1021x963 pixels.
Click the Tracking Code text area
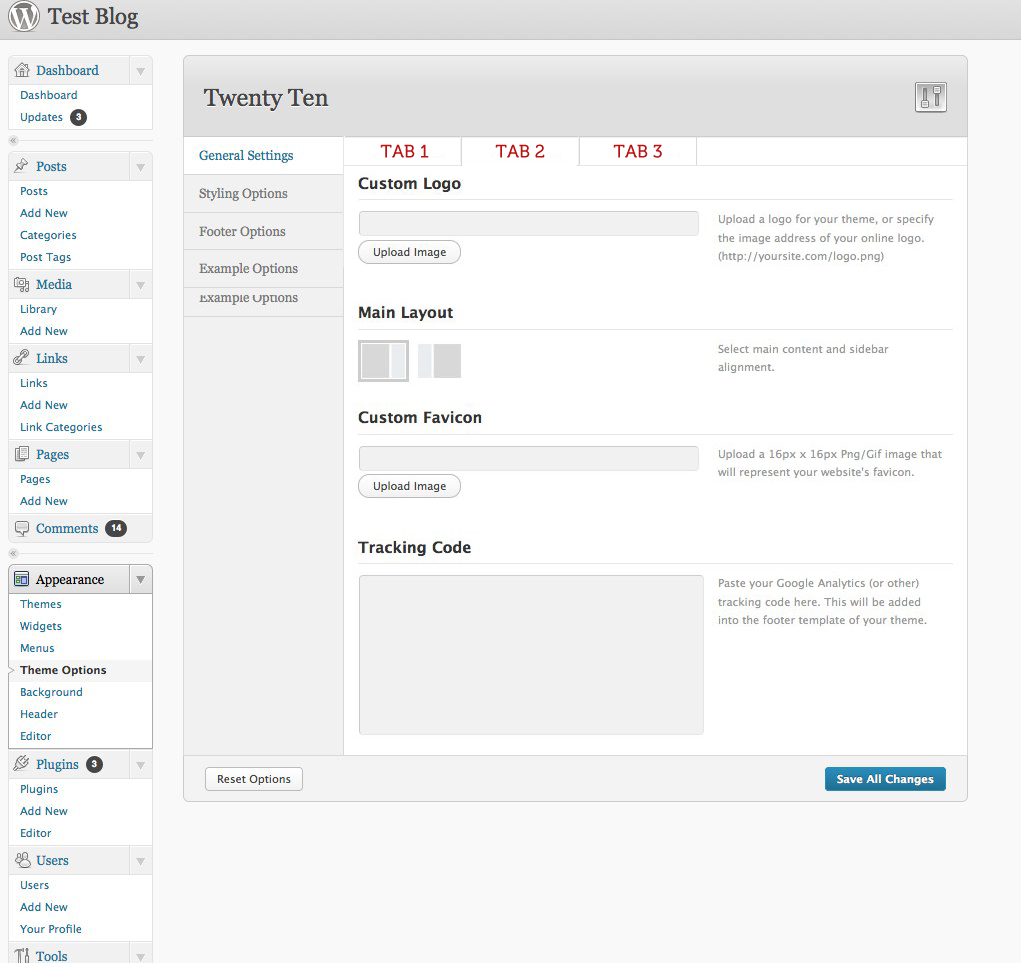click(531, 654)
